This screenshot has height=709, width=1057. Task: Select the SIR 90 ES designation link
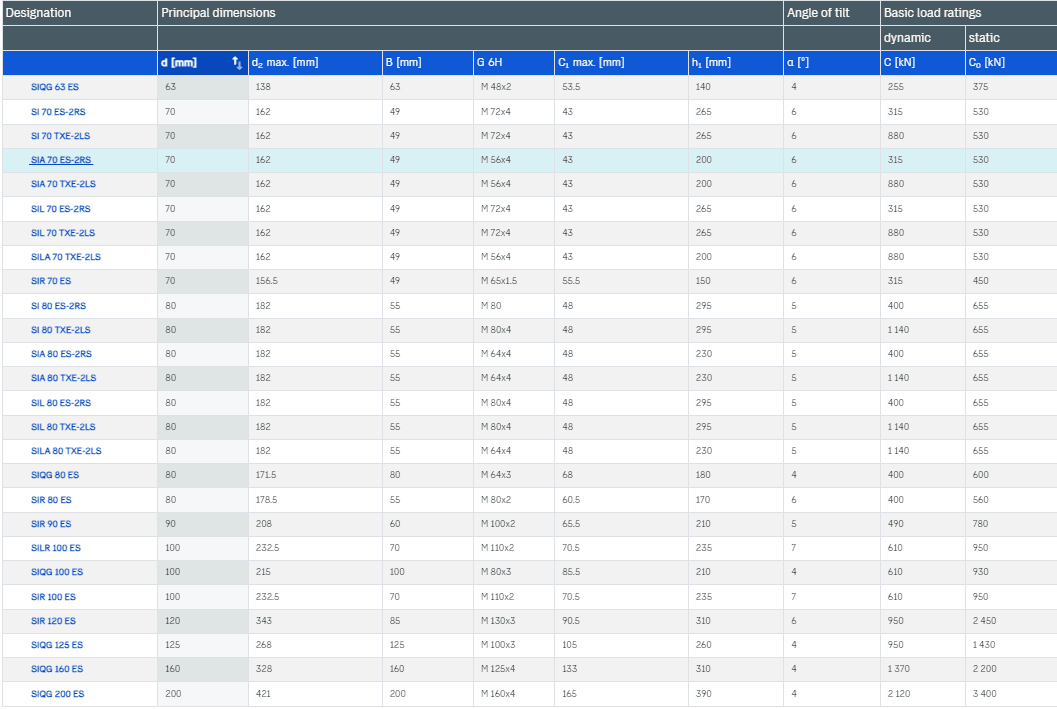pyautogui.click(x=51, y=524)
